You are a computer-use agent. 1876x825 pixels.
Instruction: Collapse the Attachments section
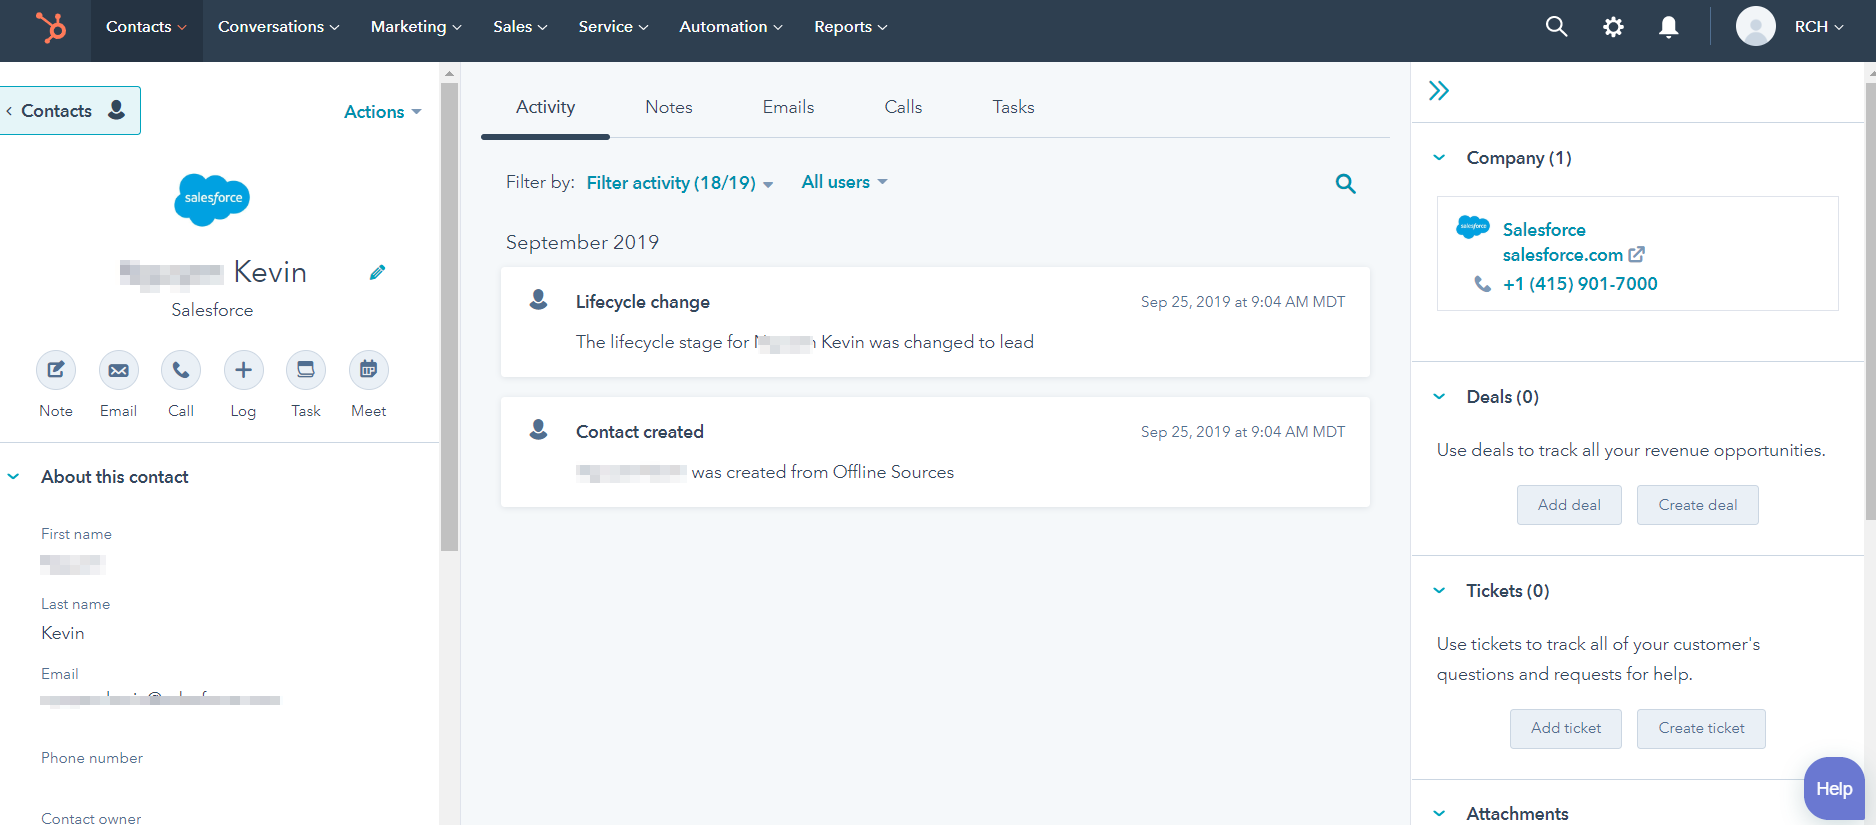coord(1439,813)
